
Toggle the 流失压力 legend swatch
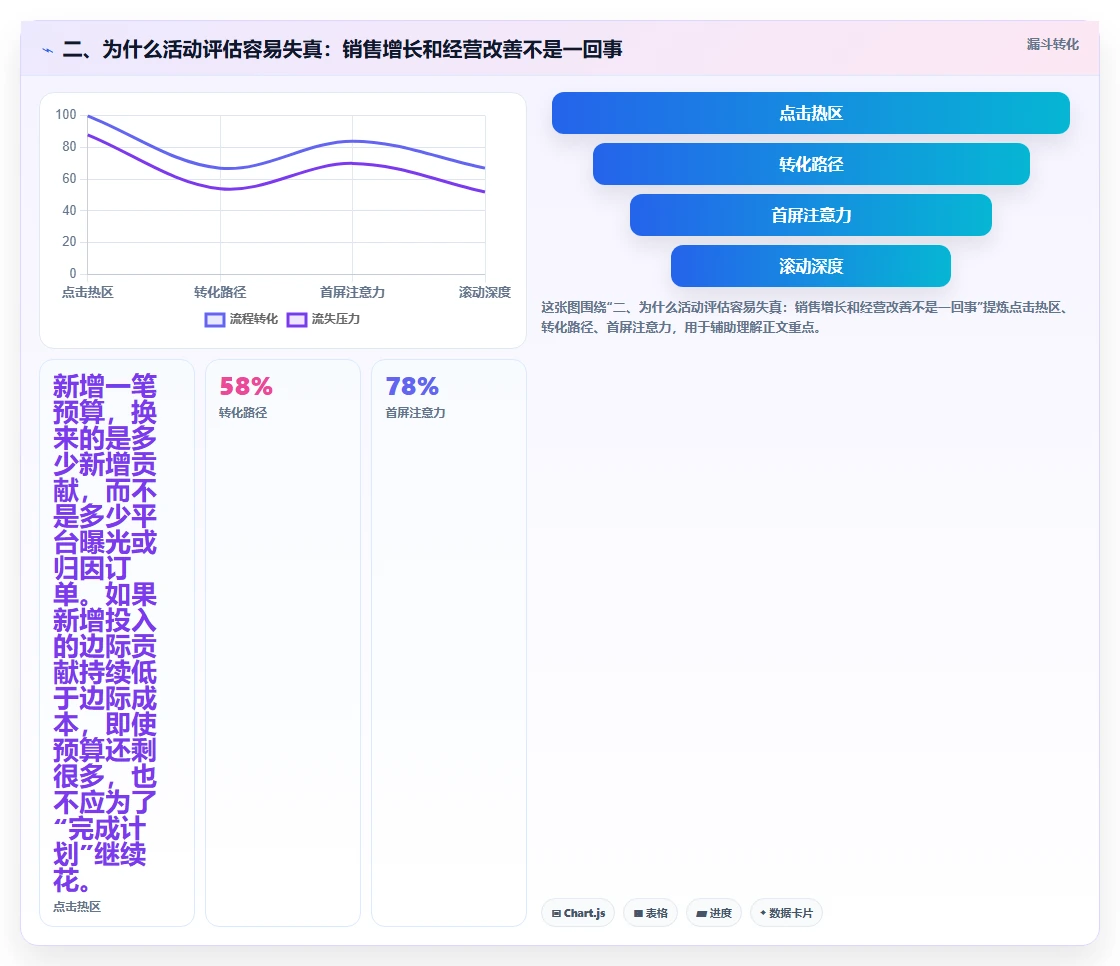(x=296, y=319)
